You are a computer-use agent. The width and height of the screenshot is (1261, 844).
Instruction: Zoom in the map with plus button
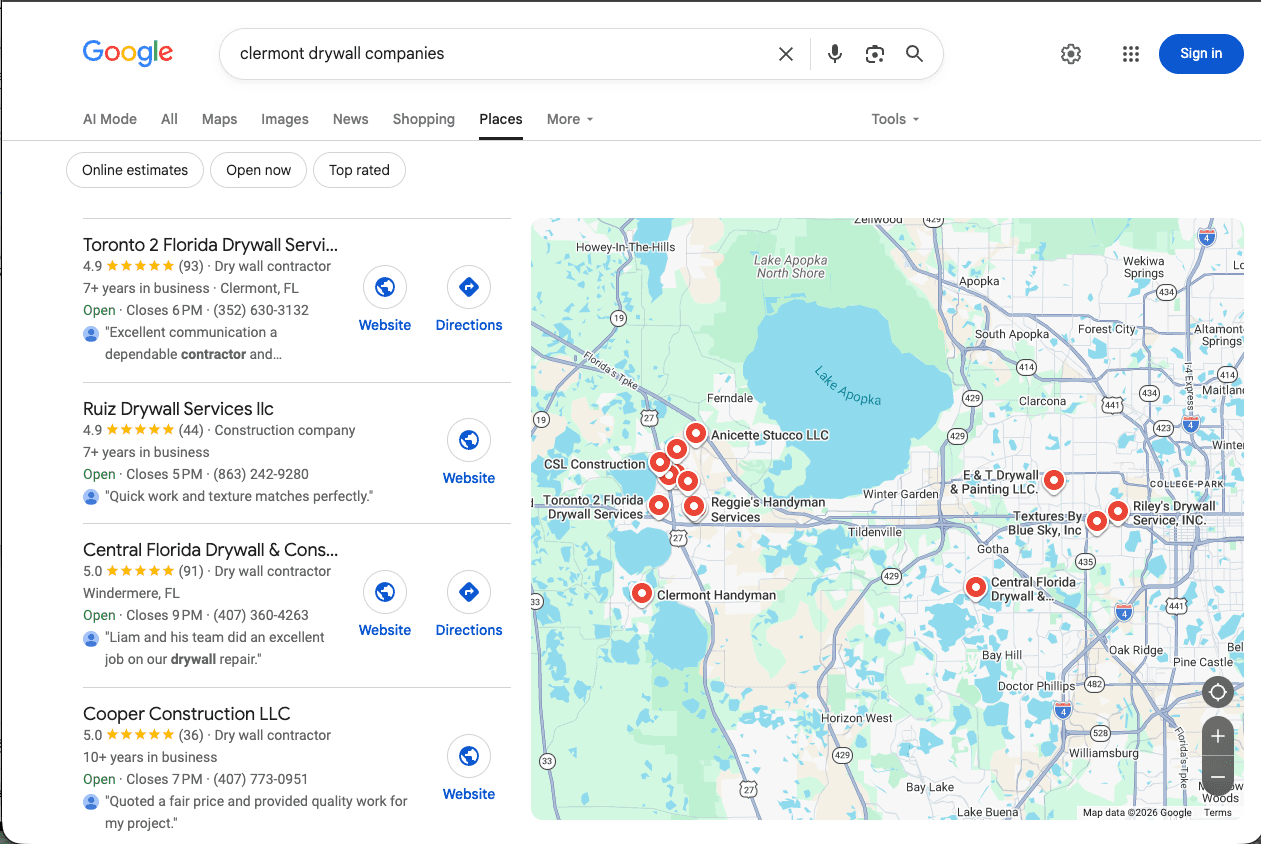click(x=1217, y=737)
